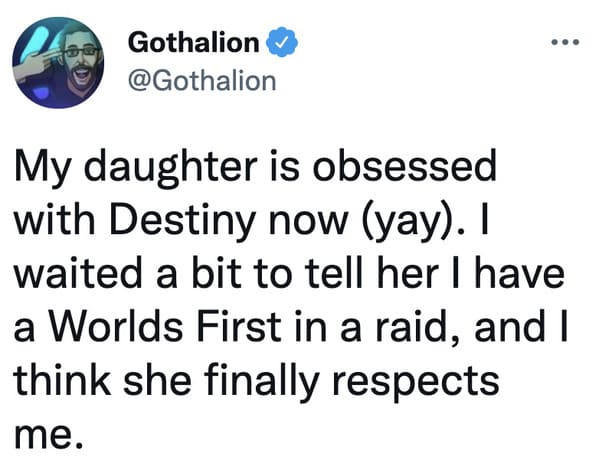The width and height of the screenshot is (599, 473).
Task: Open the three-dot more options menu
Action: pyautogui.click(x=565, y=41)
